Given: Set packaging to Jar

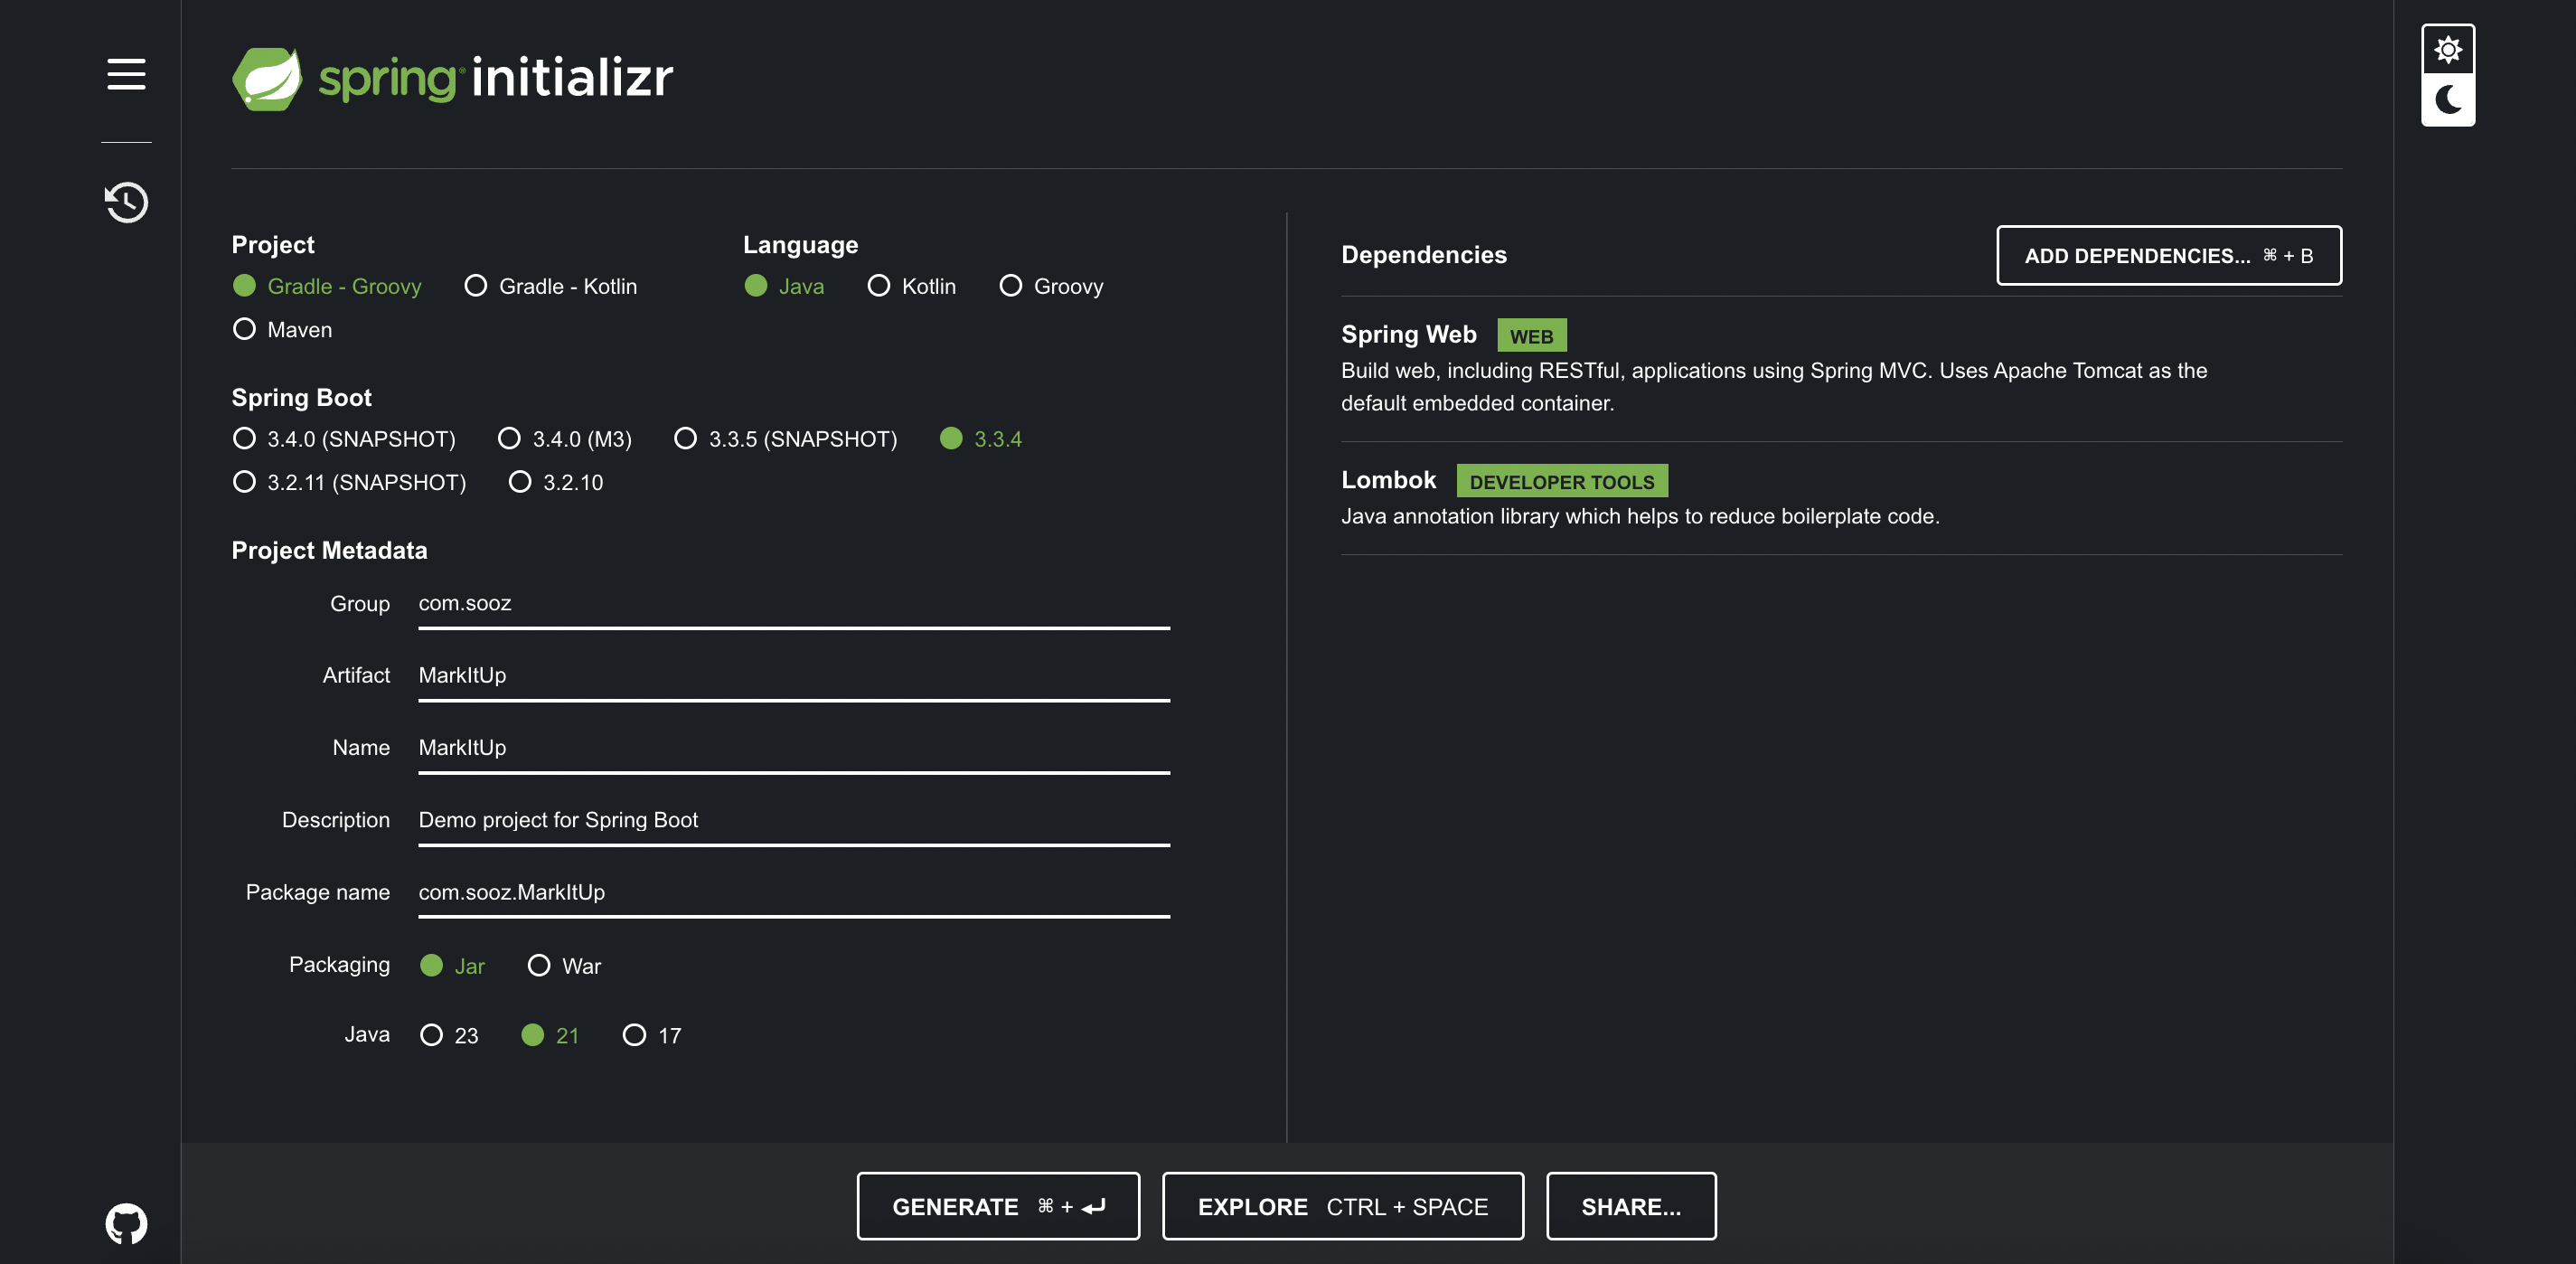Looking at the screenshot, I should coord(452,966).
